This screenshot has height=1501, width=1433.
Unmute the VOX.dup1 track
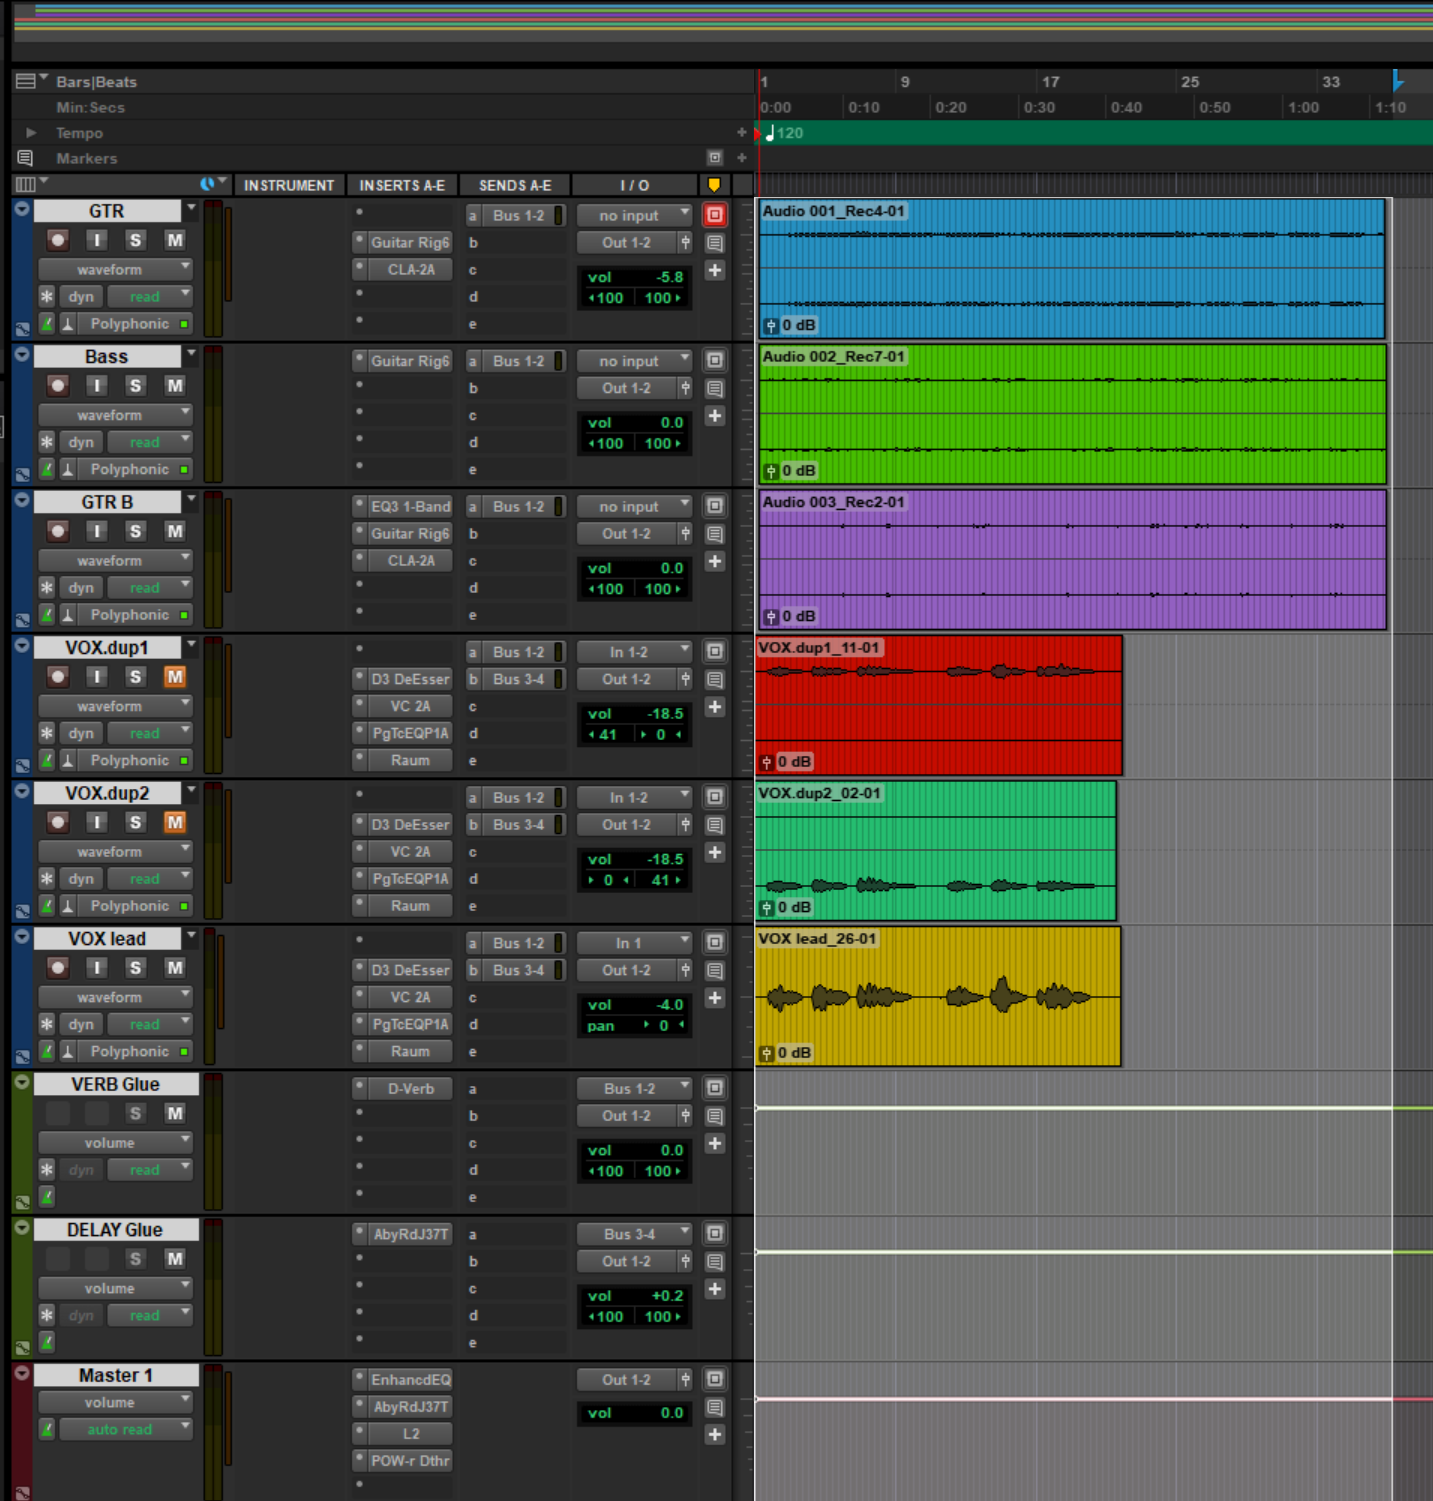(175, 677)
